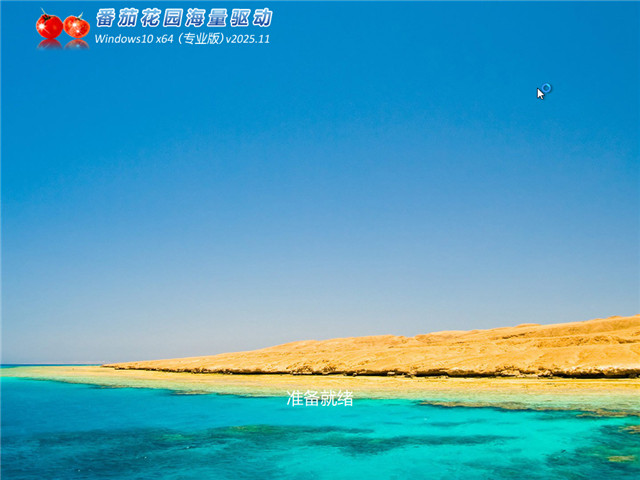The image size is (640, 480).
Task: Click the 就绪 characters of the status message
Action: pos(337,398)
